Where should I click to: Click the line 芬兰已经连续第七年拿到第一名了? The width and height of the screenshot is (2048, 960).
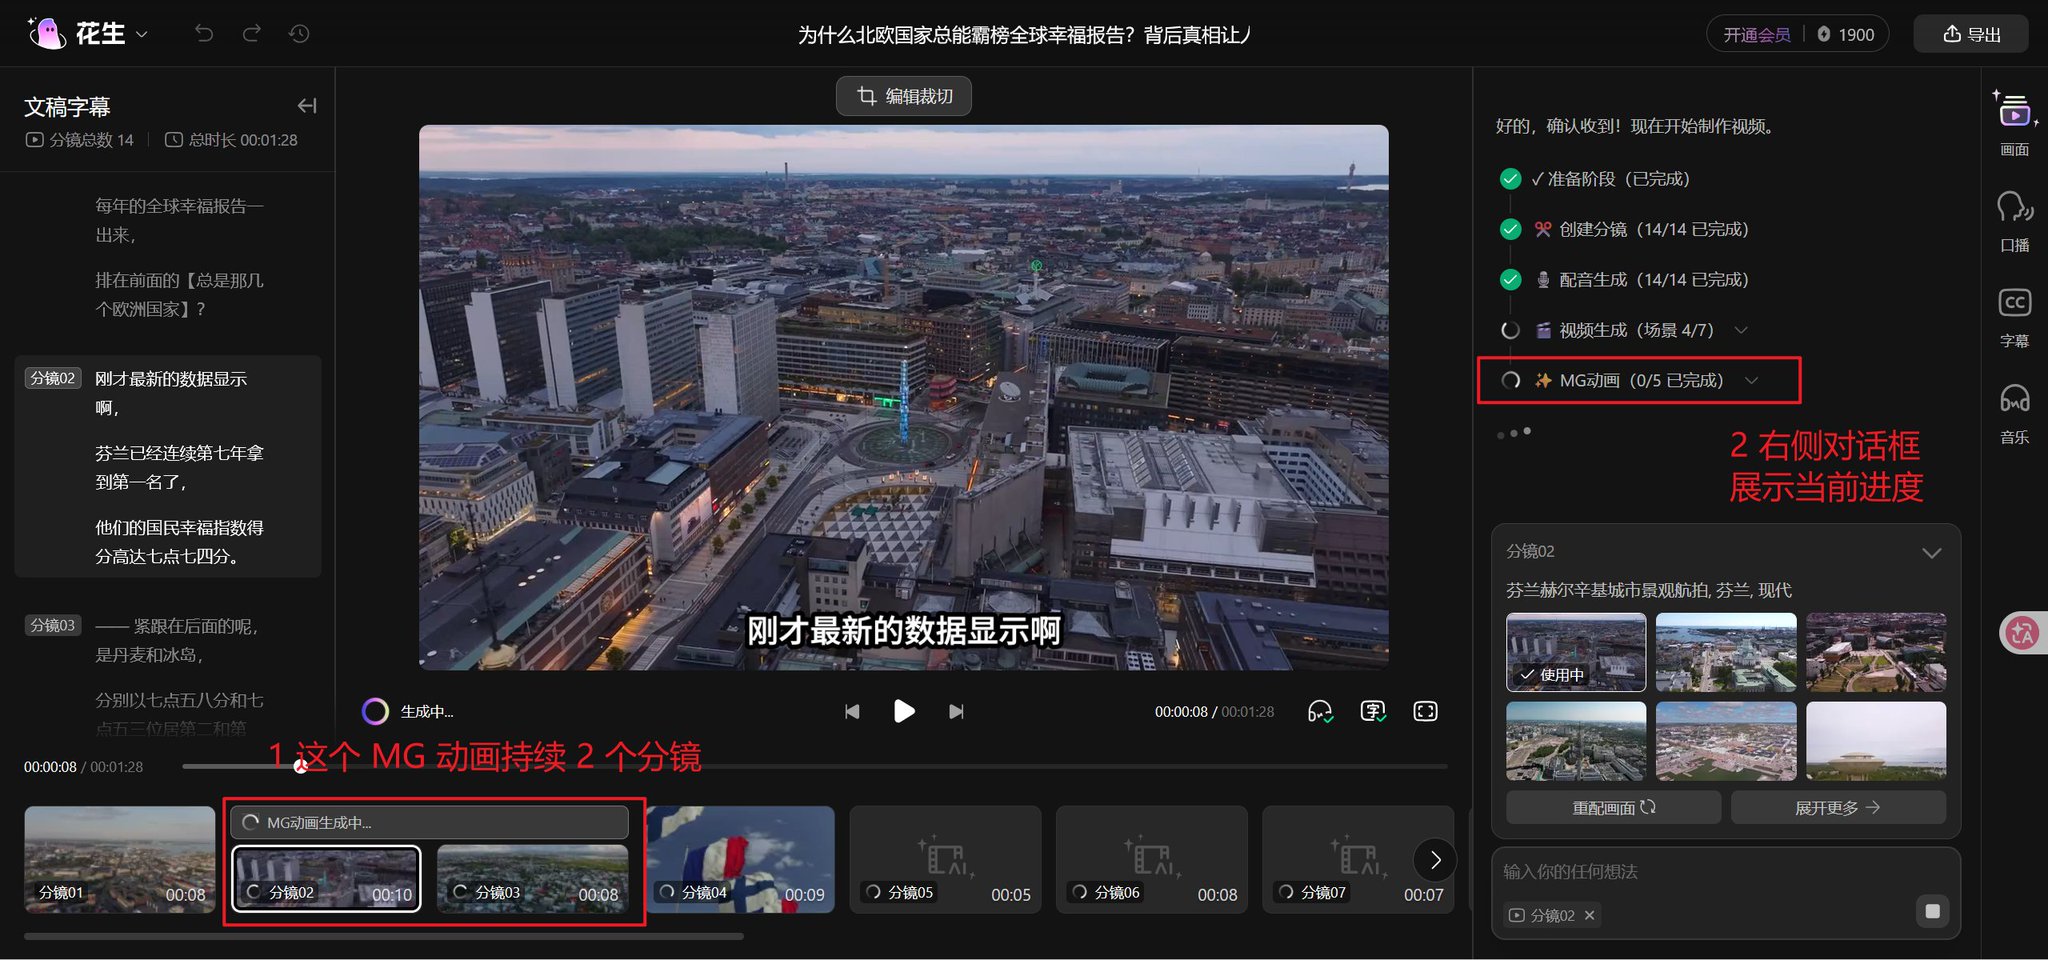[179, 467]
